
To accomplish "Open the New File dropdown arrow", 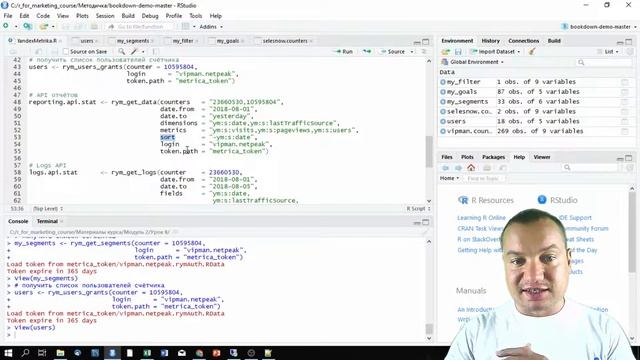I will [x=16, y=27].
